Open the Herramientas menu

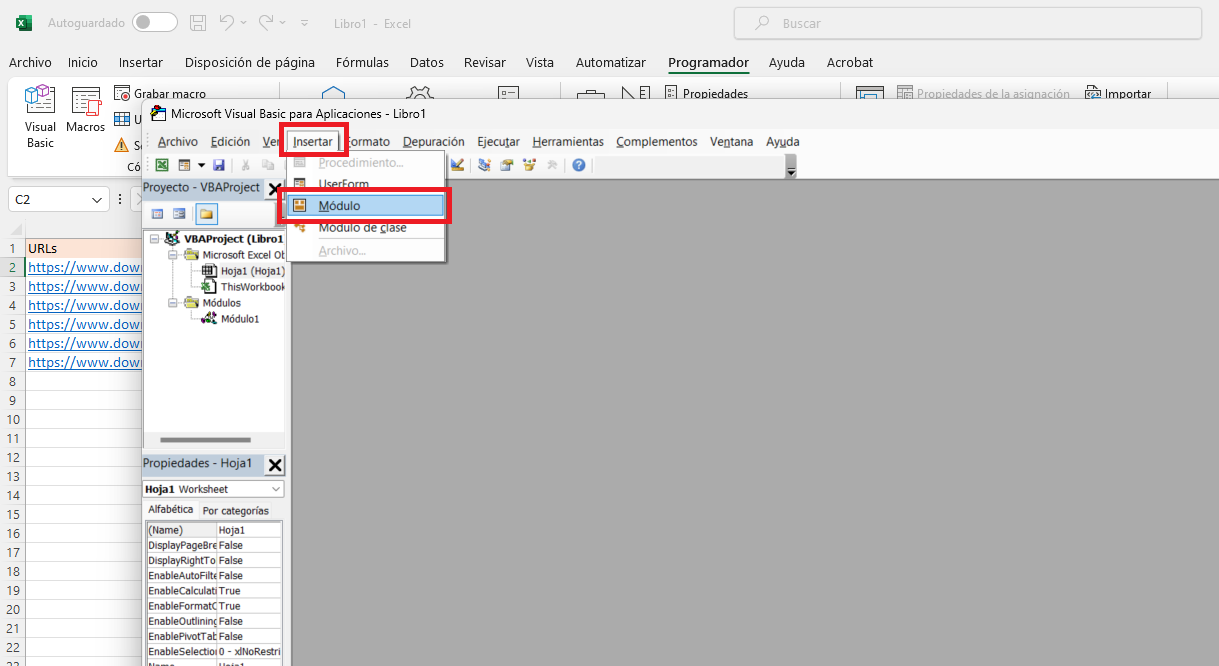click(x=568, y=142)
